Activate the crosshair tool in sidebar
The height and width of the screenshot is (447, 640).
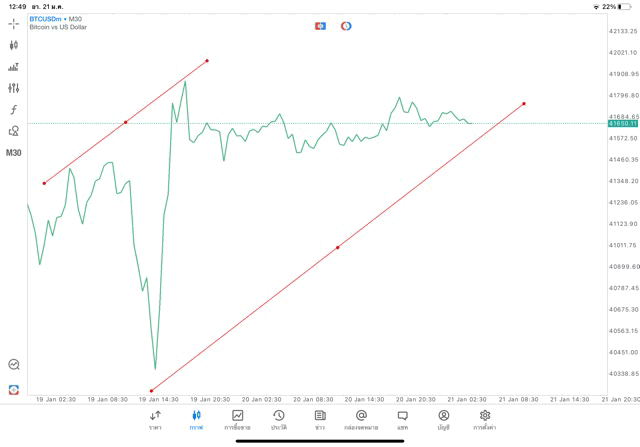coord(14,23)
